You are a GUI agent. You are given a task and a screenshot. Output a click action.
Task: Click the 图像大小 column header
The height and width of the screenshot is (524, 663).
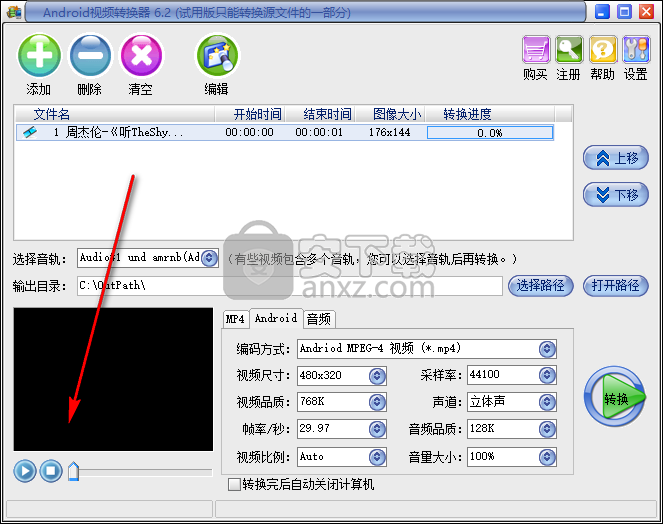(390, 114)
